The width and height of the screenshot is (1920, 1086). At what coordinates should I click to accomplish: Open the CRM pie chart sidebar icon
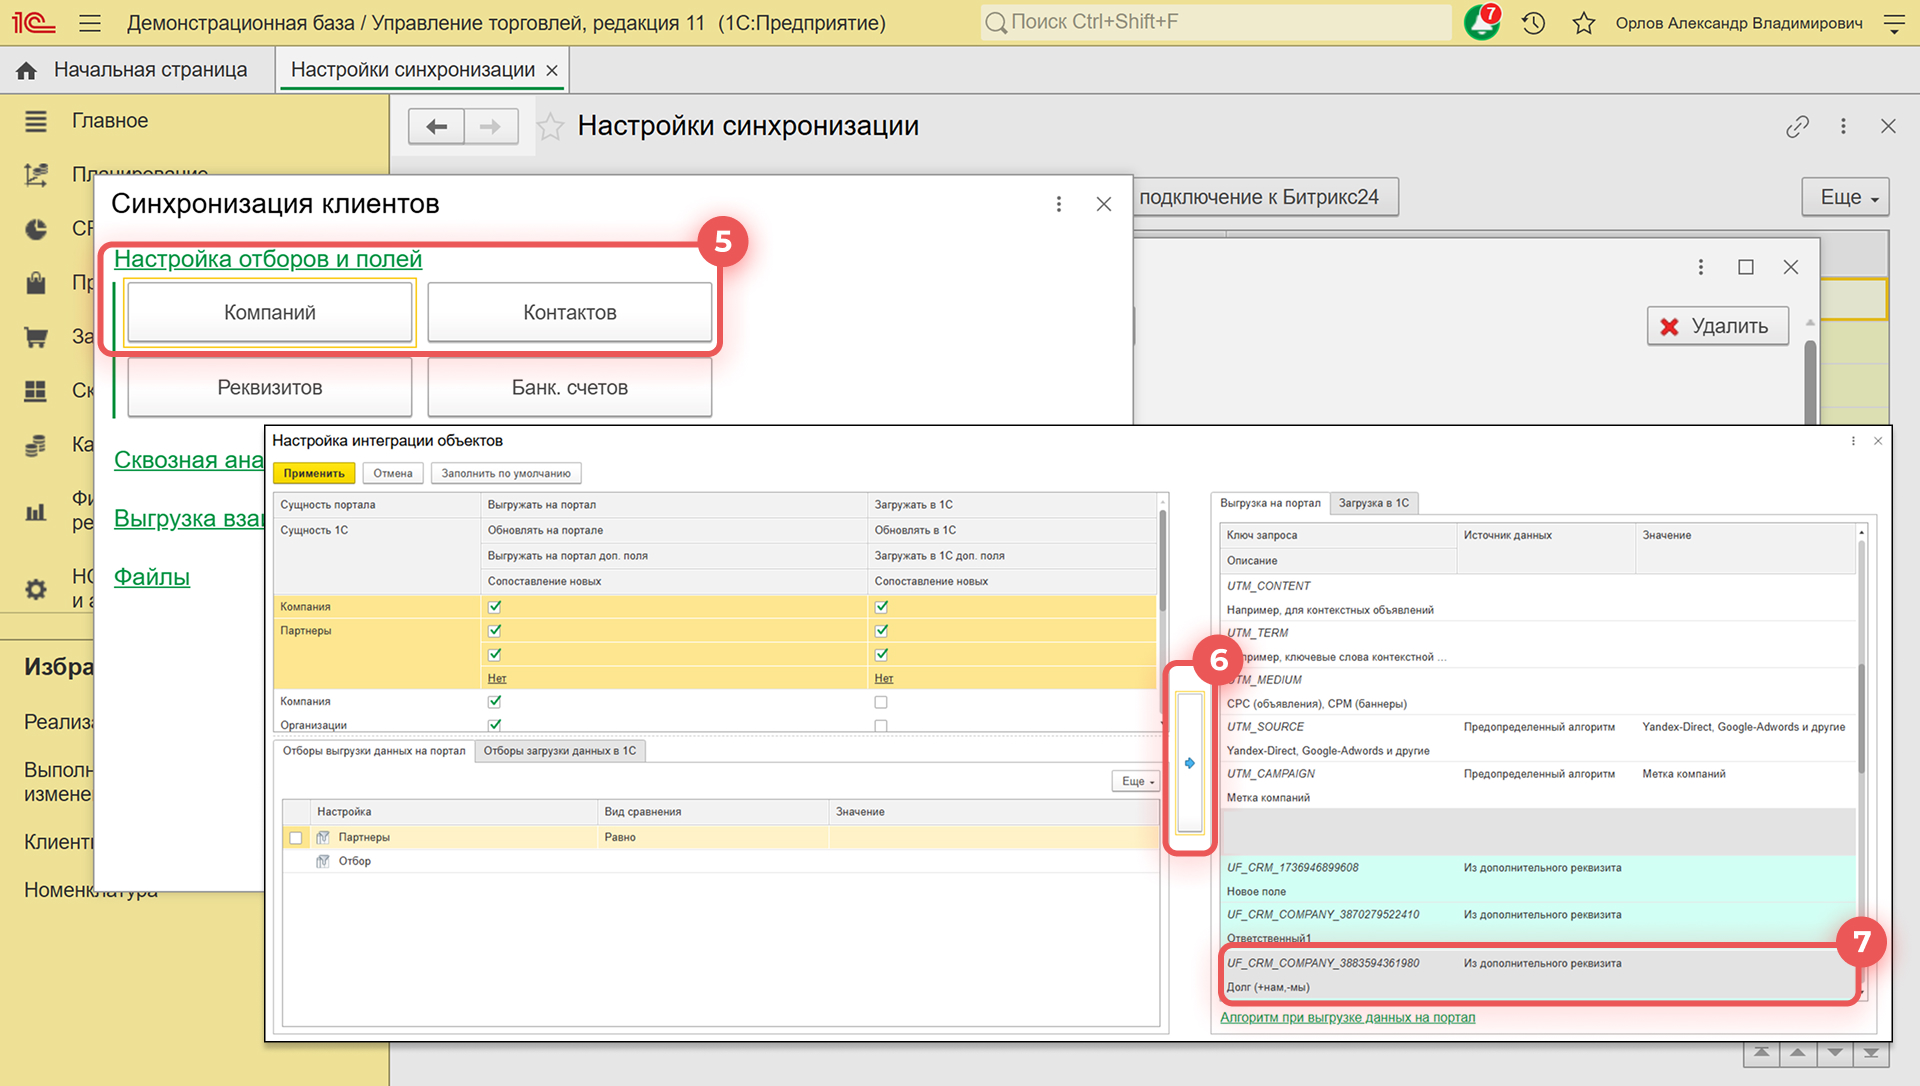(36, 229)
